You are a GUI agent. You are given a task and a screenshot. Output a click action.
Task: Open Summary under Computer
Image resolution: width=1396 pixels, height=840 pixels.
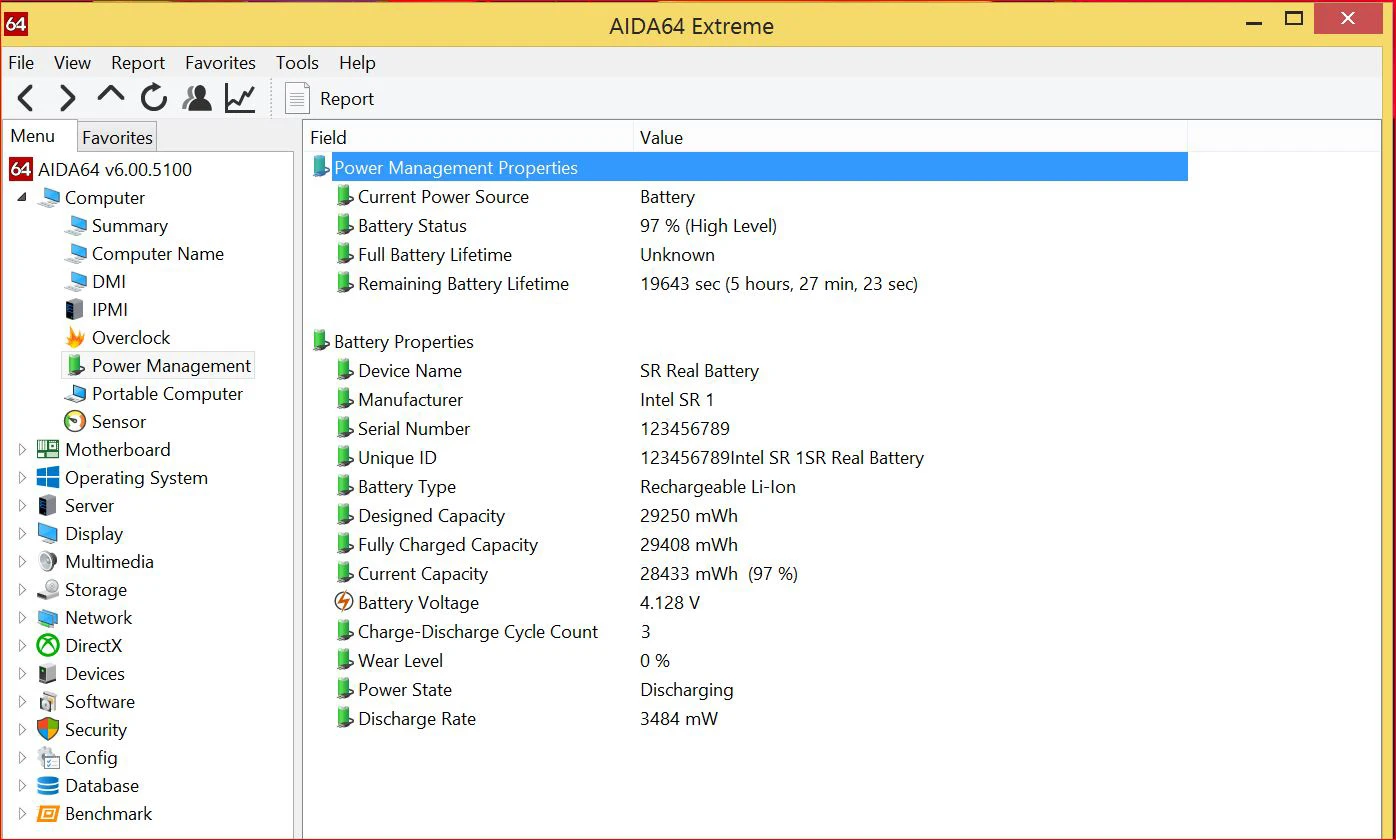pyautogui.click(x=130, y=226)
